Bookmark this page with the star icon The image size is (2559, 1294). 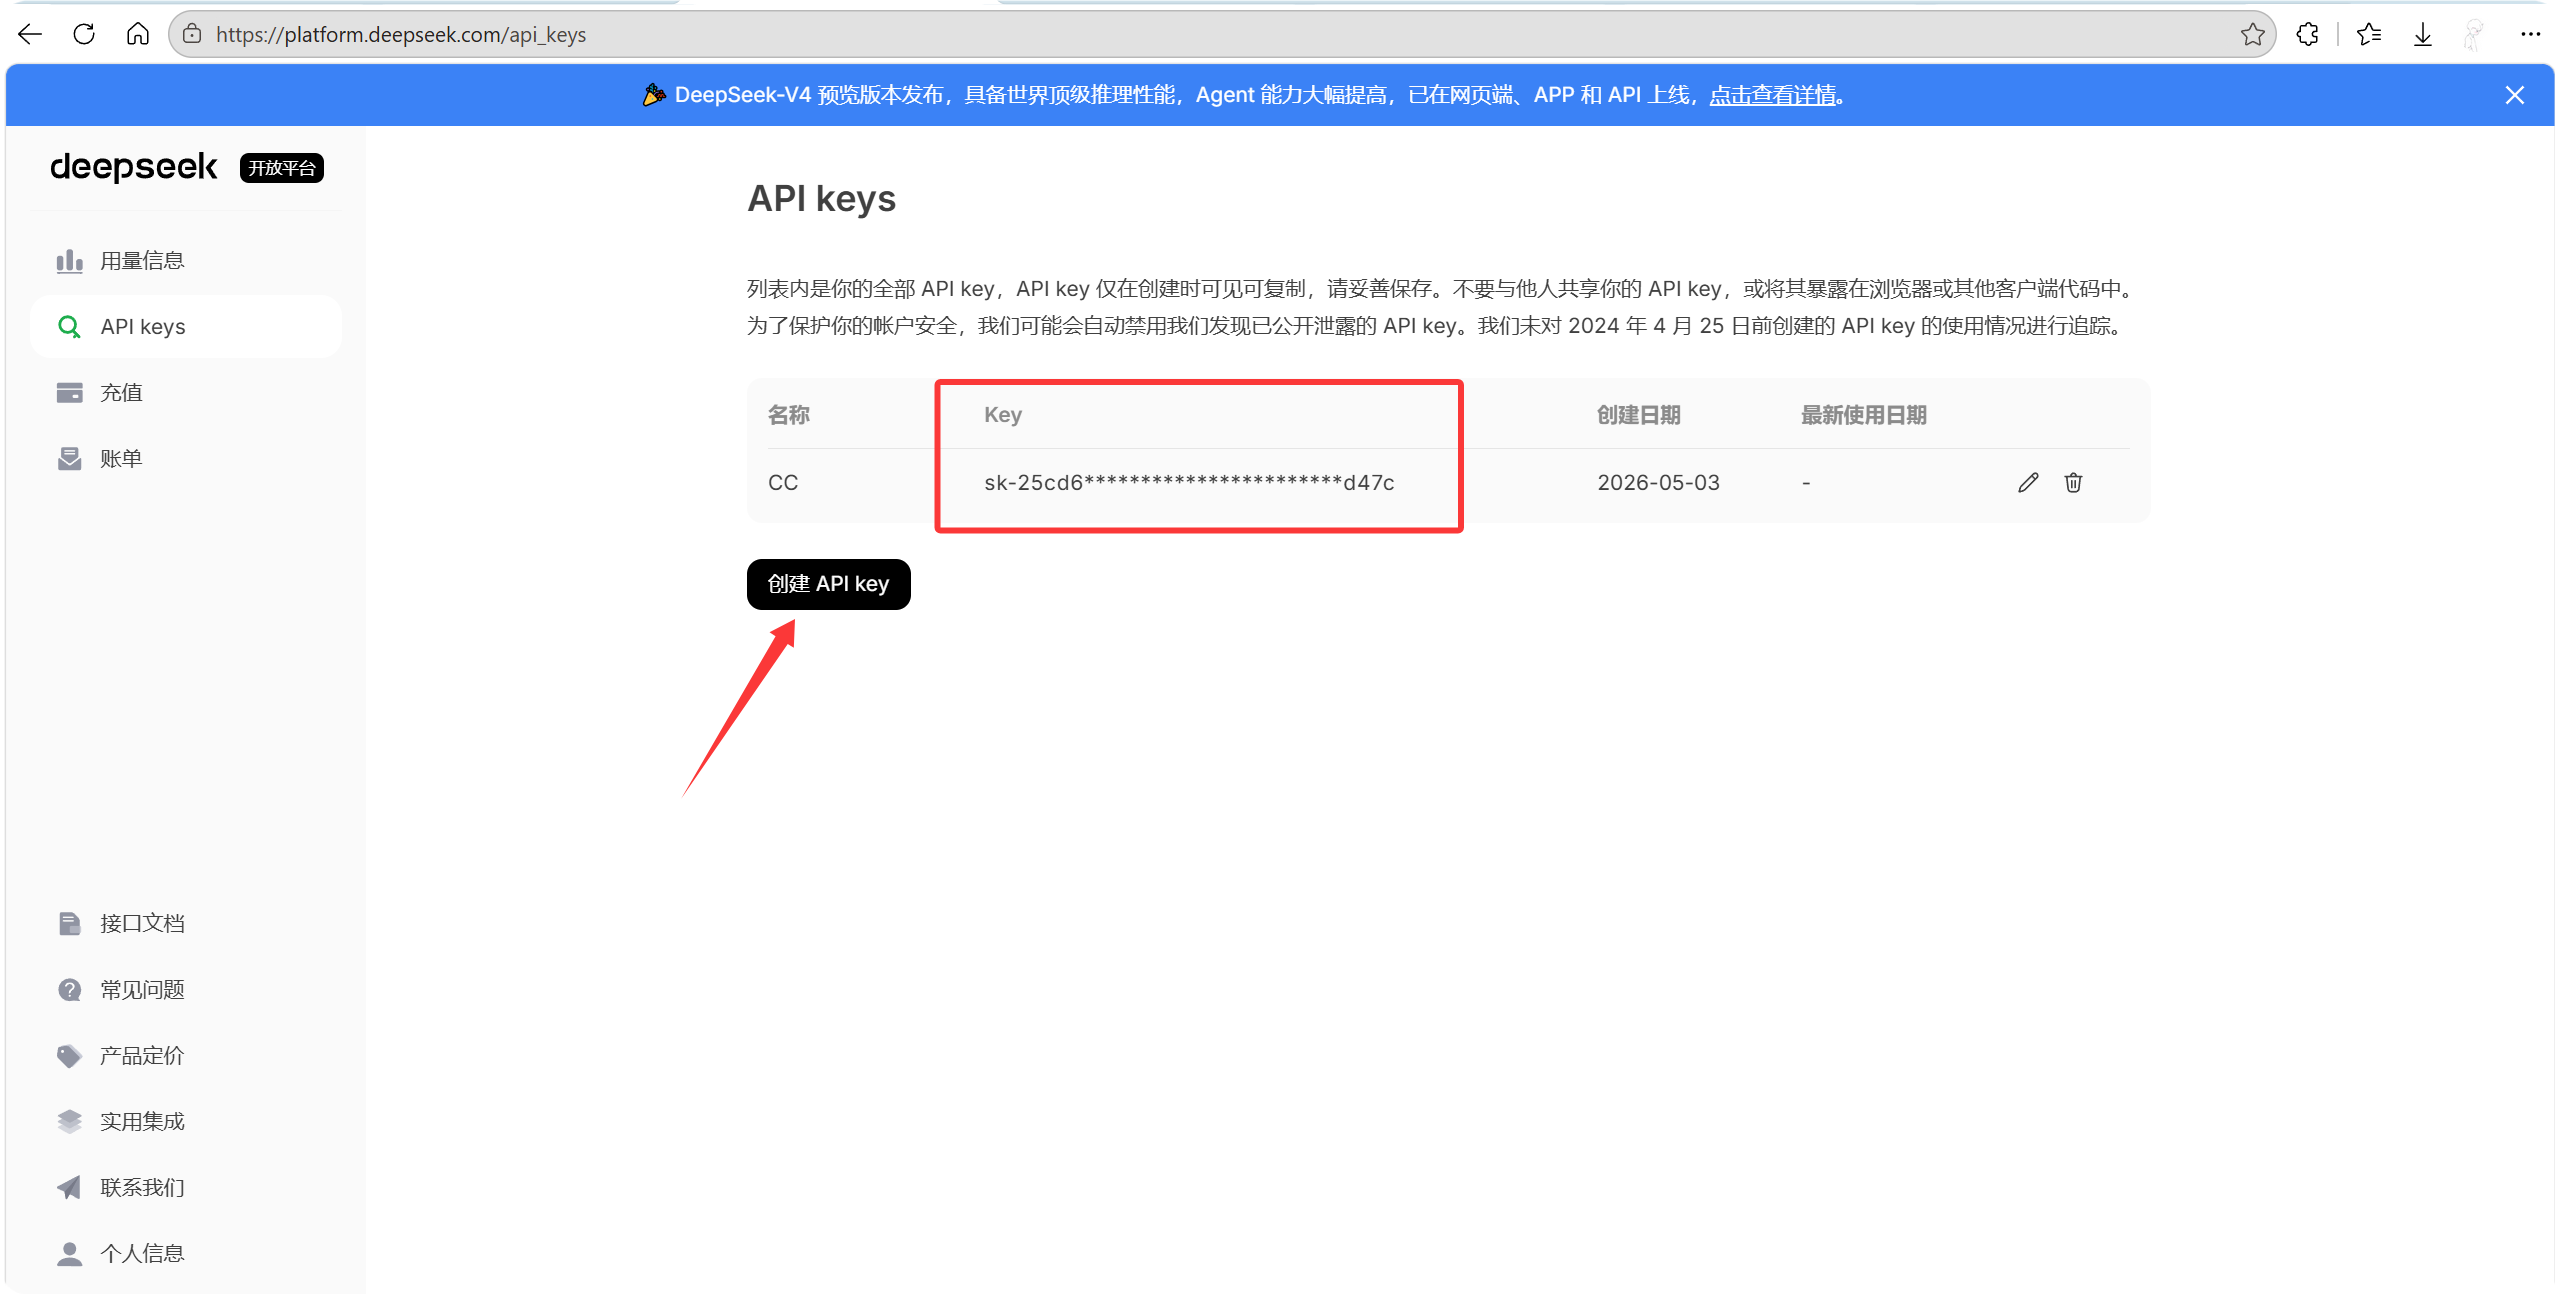pyautogui.click(x=2252, y=34)
